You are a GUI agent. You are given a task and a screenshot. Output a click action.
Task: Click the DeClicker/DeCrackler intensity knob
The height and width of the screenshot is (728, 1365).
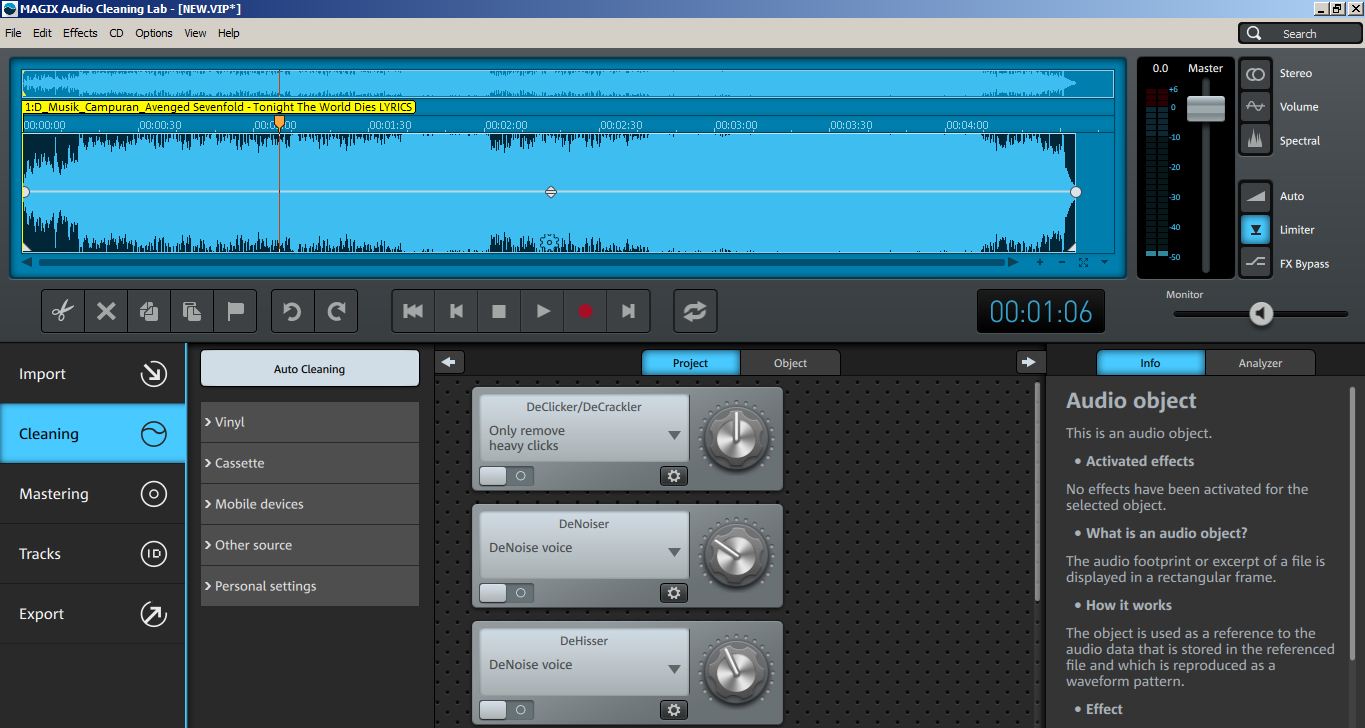[736, 438]
